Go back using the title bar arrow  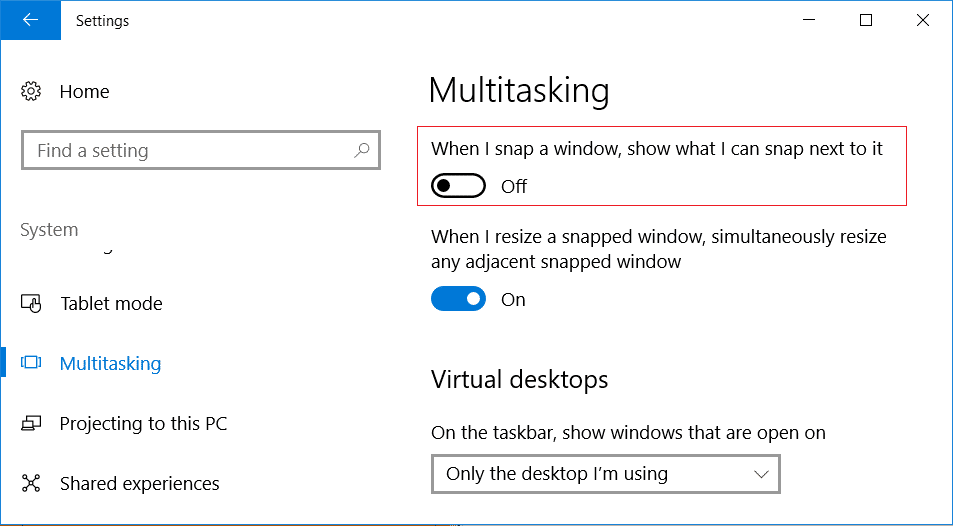(x=30, y=20)
